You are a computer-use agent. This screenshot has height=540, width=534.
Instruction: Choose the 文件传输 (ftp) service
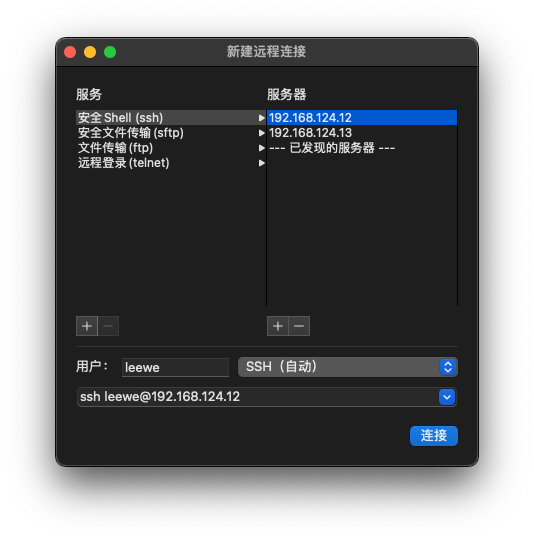coord(170,148)
